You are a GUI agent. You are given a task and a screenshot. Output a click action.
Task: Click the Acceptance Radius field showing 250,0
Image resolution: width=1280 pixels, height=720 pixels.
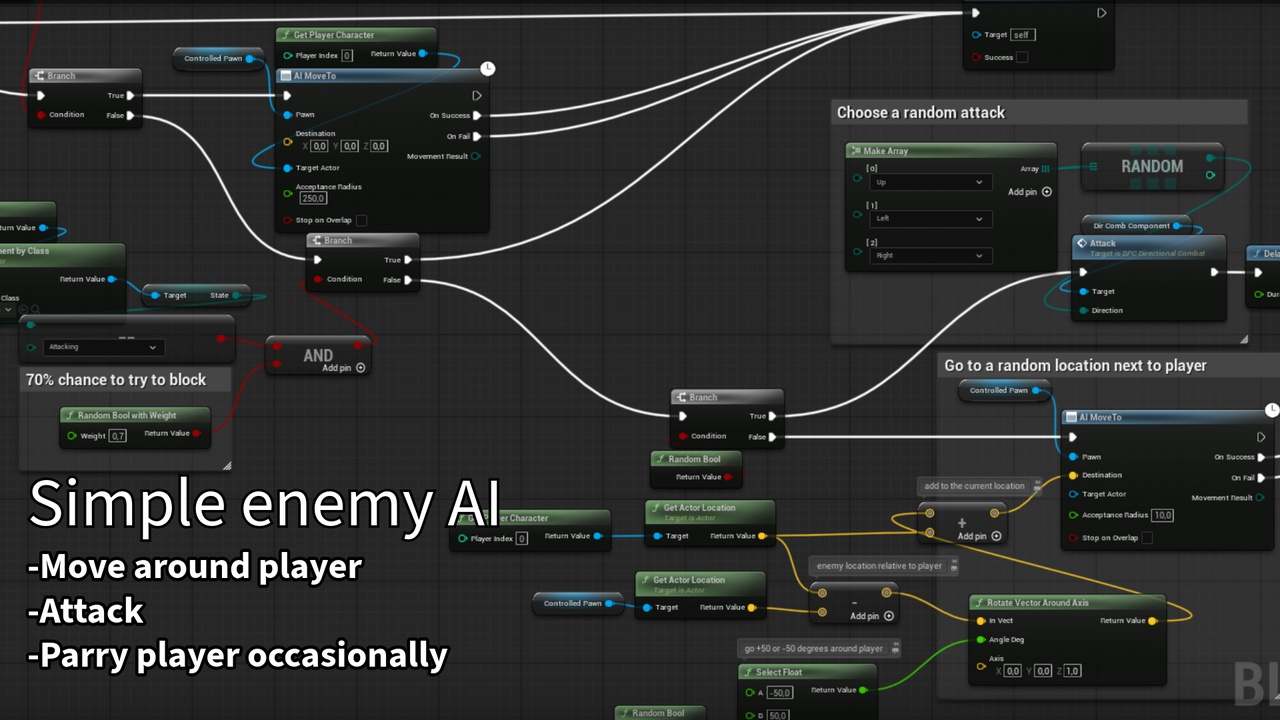(x=315, y=198)
